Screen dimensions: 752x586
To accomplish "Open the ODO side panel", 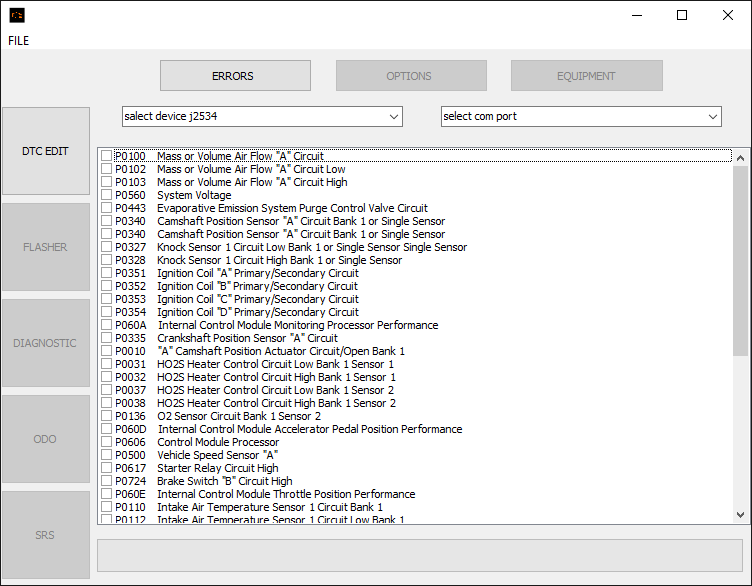I will [x=45, y=439].
